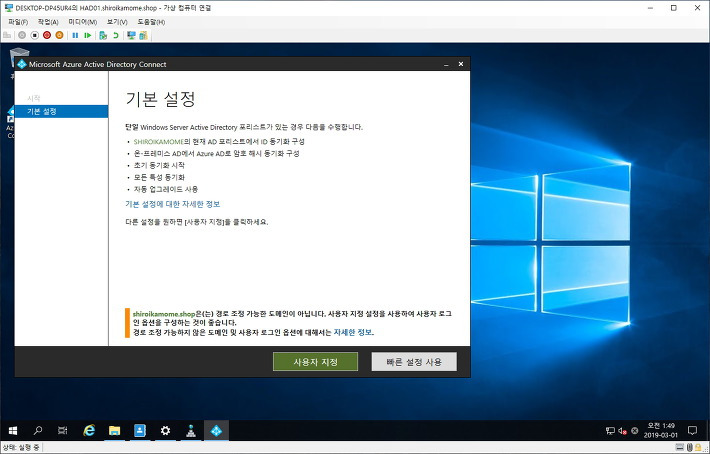Click the network icon in the guest tray
The width and height of the screenshot is (710, 454).
[610, 431]
